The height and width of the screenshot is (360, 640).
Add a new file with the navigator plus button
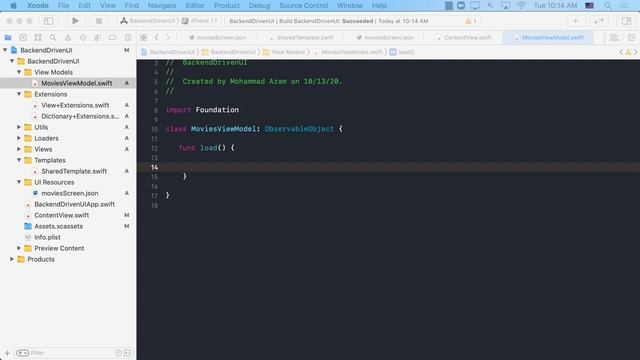[7, 353]
